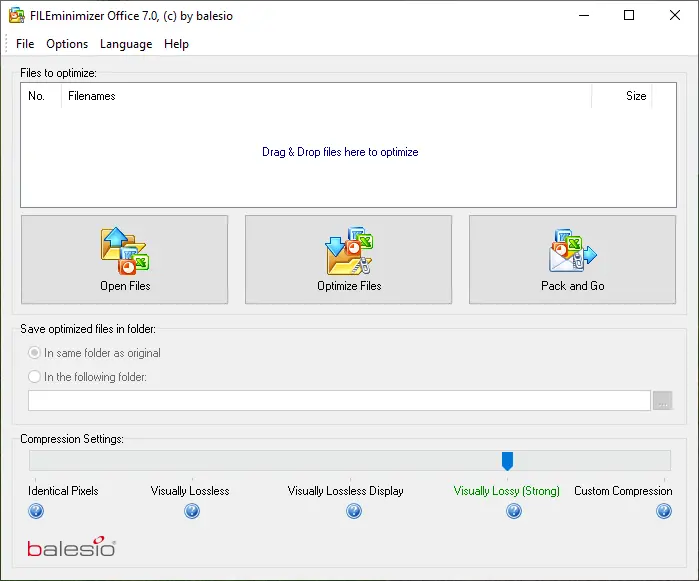Select In the following folder option
This screenshot has height=581, width=699.
point(87,377)
